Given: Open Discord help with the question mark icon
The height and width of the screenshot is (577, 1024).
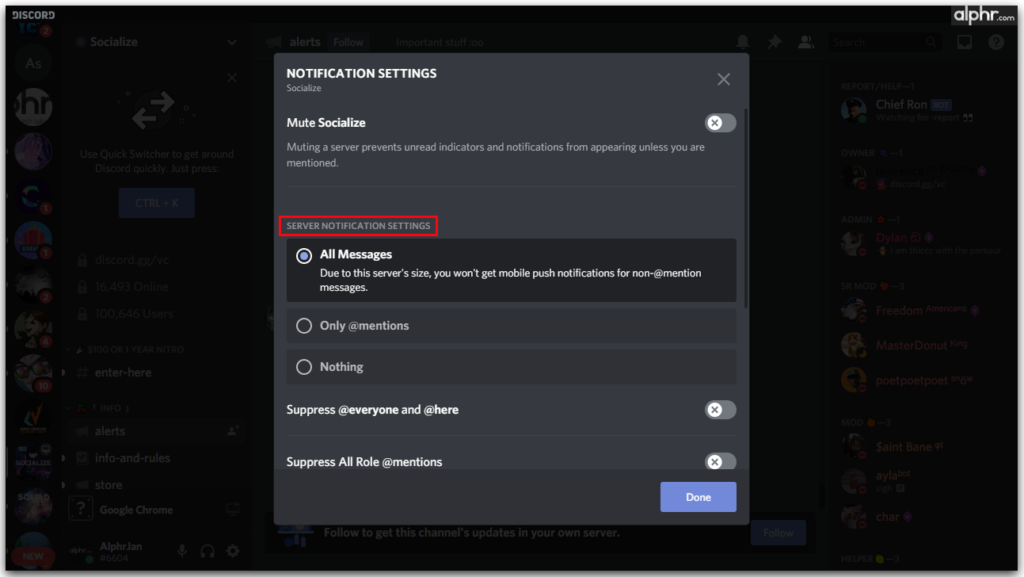Looking at the screenshot, I should coord(996,42).
